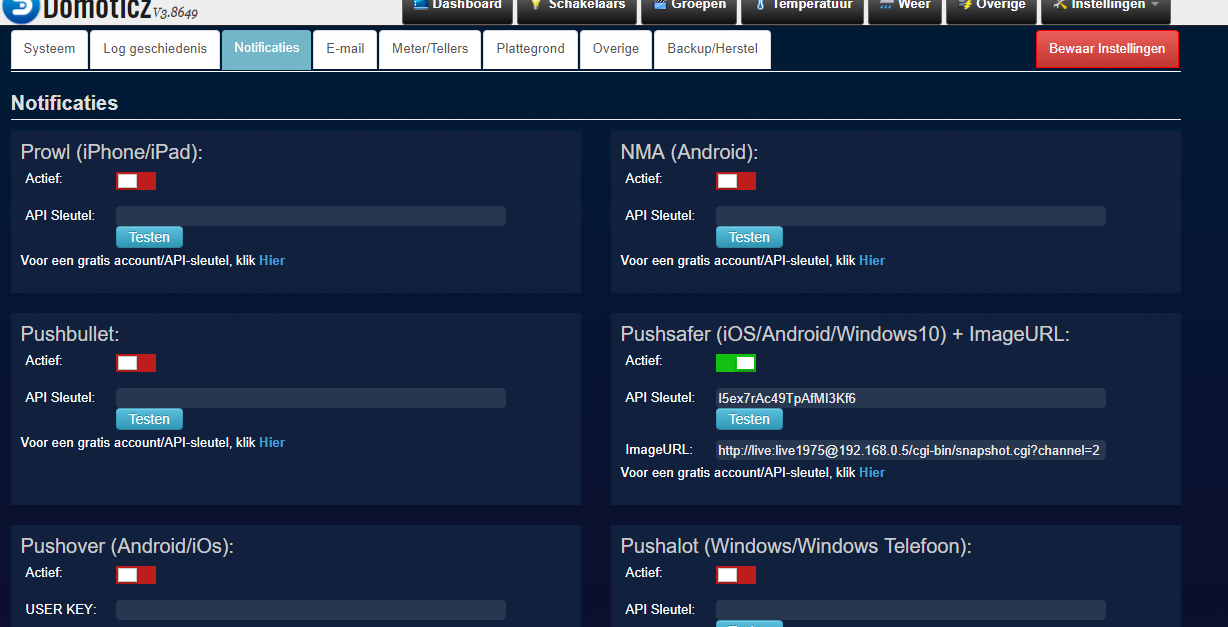Click the NMA (Android) heading
1228x627 pixels.
click(690, 152)
